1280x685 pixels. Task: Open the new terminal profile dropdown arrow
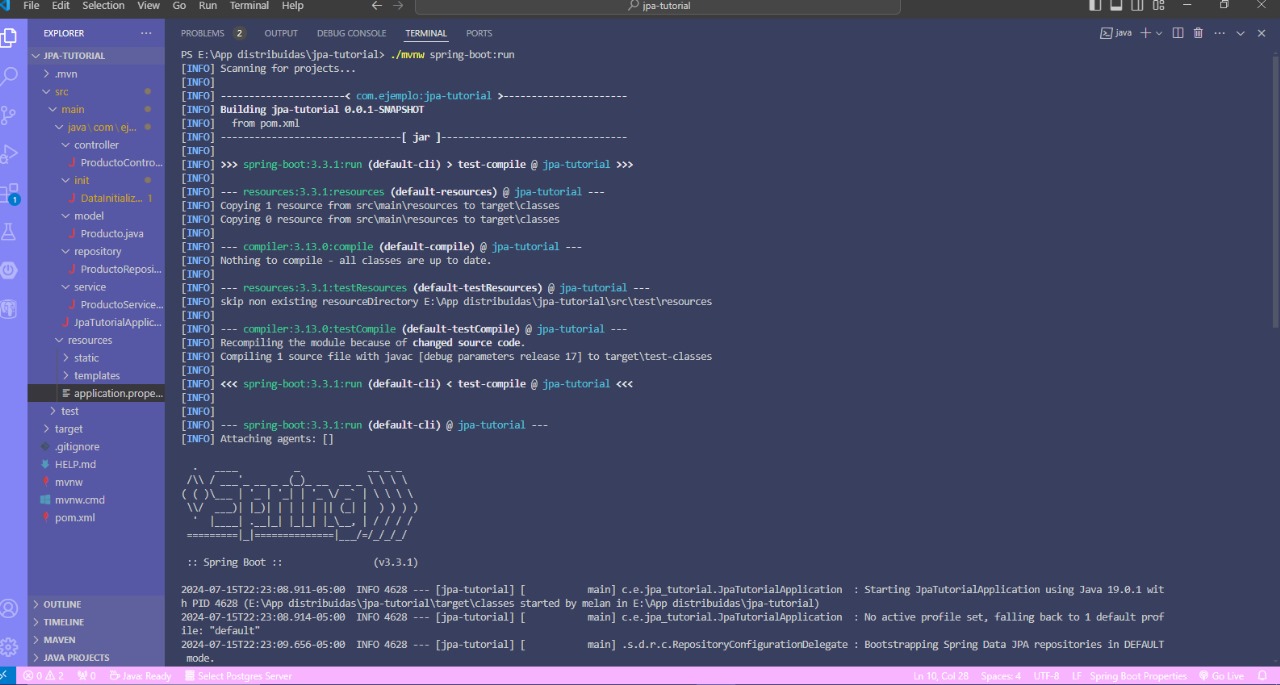(x=1159, y=33)
